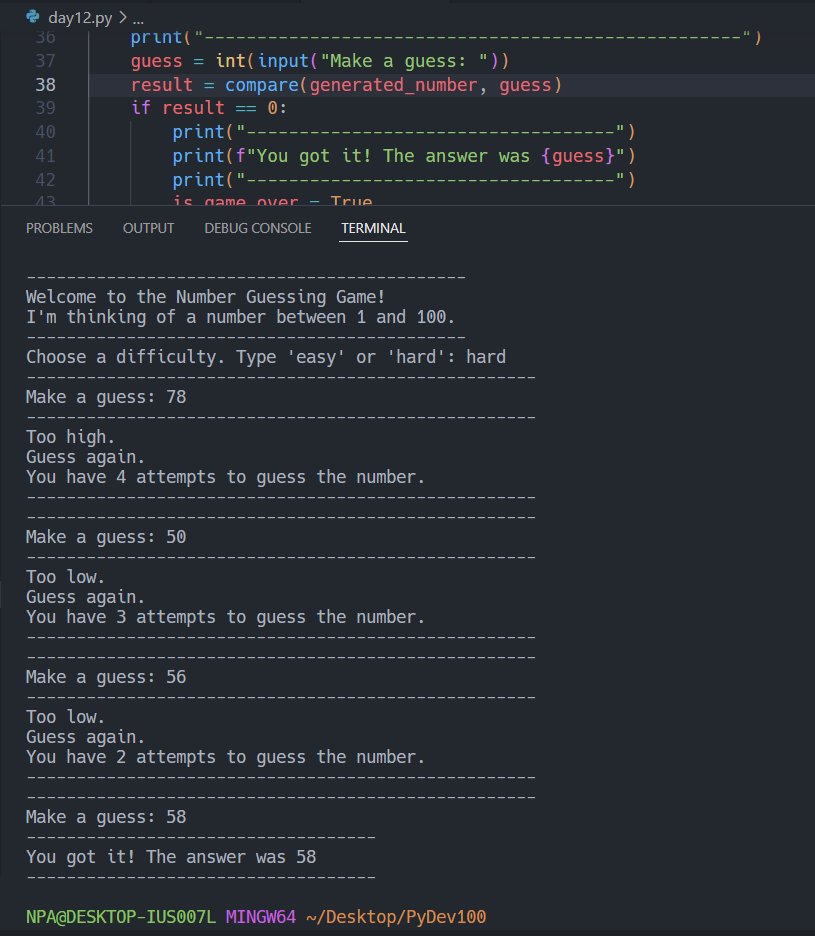Viewport: 815px width, 936px height.
Task: Switch to the PROBLEMS panel tab
Action: coord(59,229)
